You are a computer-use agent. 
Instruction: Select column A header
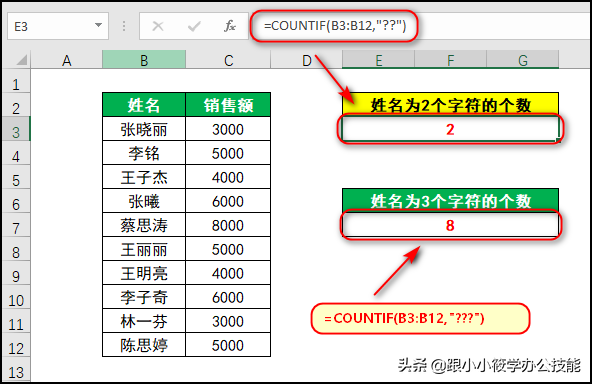click(66, 60)
